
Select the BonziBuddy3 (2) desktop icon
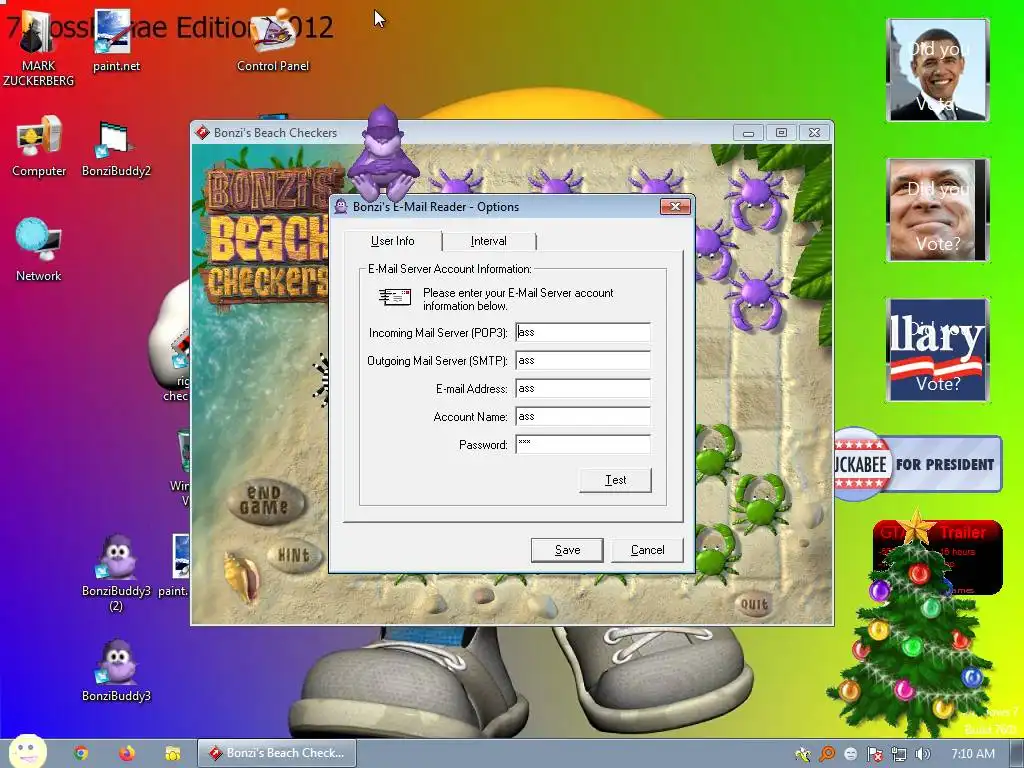[x=116, y=573]
